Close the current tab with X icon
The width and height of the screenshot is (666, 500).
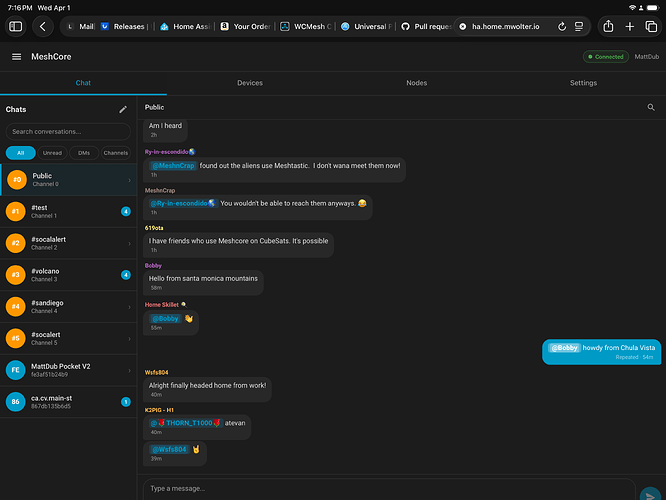click(x=463, y=26)
